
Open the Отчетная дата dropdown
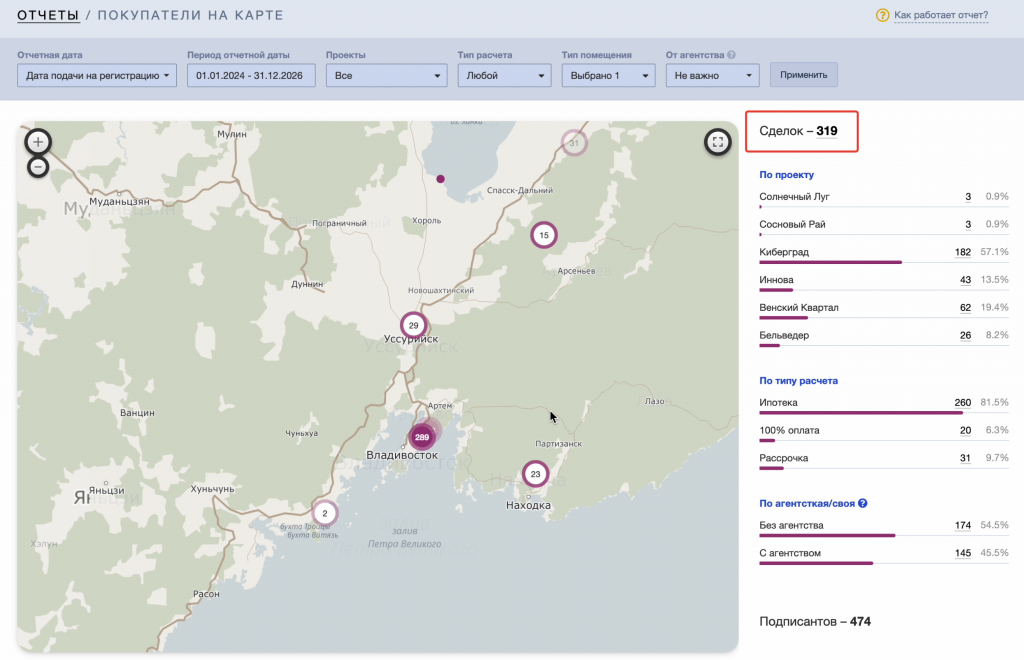(x=97, y=75)
